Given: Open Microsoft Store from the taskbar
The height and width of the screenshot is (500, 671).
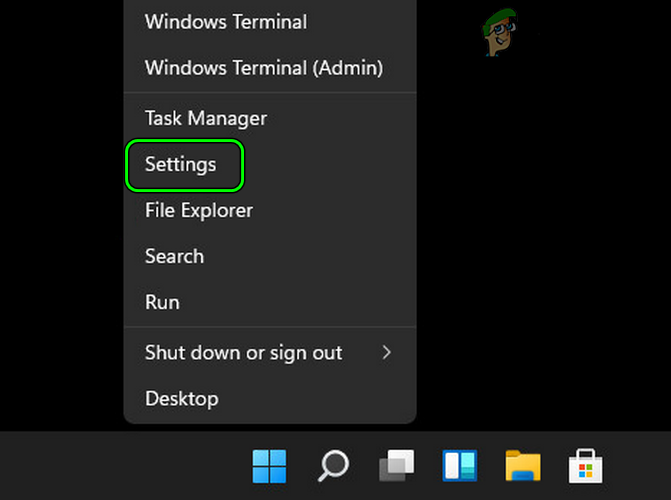Looking at the screenshot, I should pyautogui.click(x=584, y=465).
